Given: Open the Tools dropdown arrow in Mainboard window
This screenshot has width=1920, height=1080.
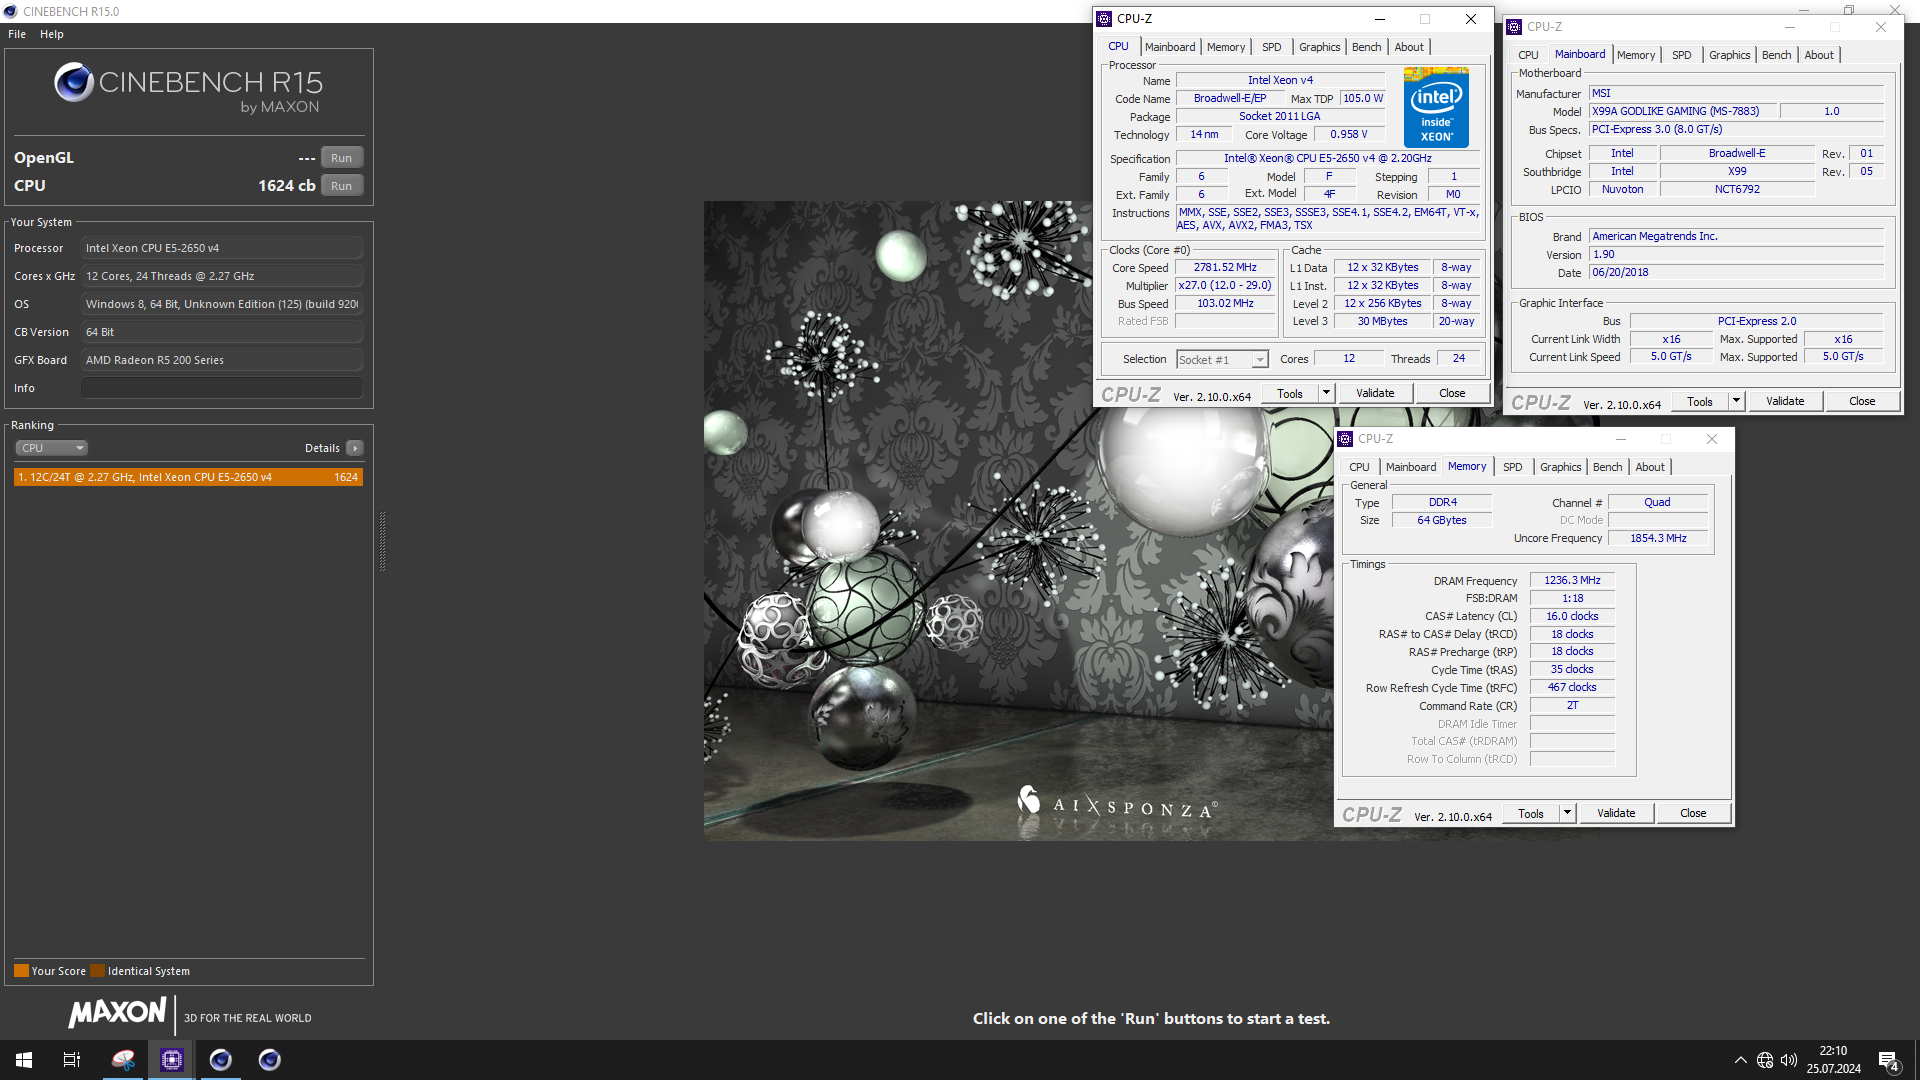Looking at the screenshot, I should click(x=1736, y=401).
